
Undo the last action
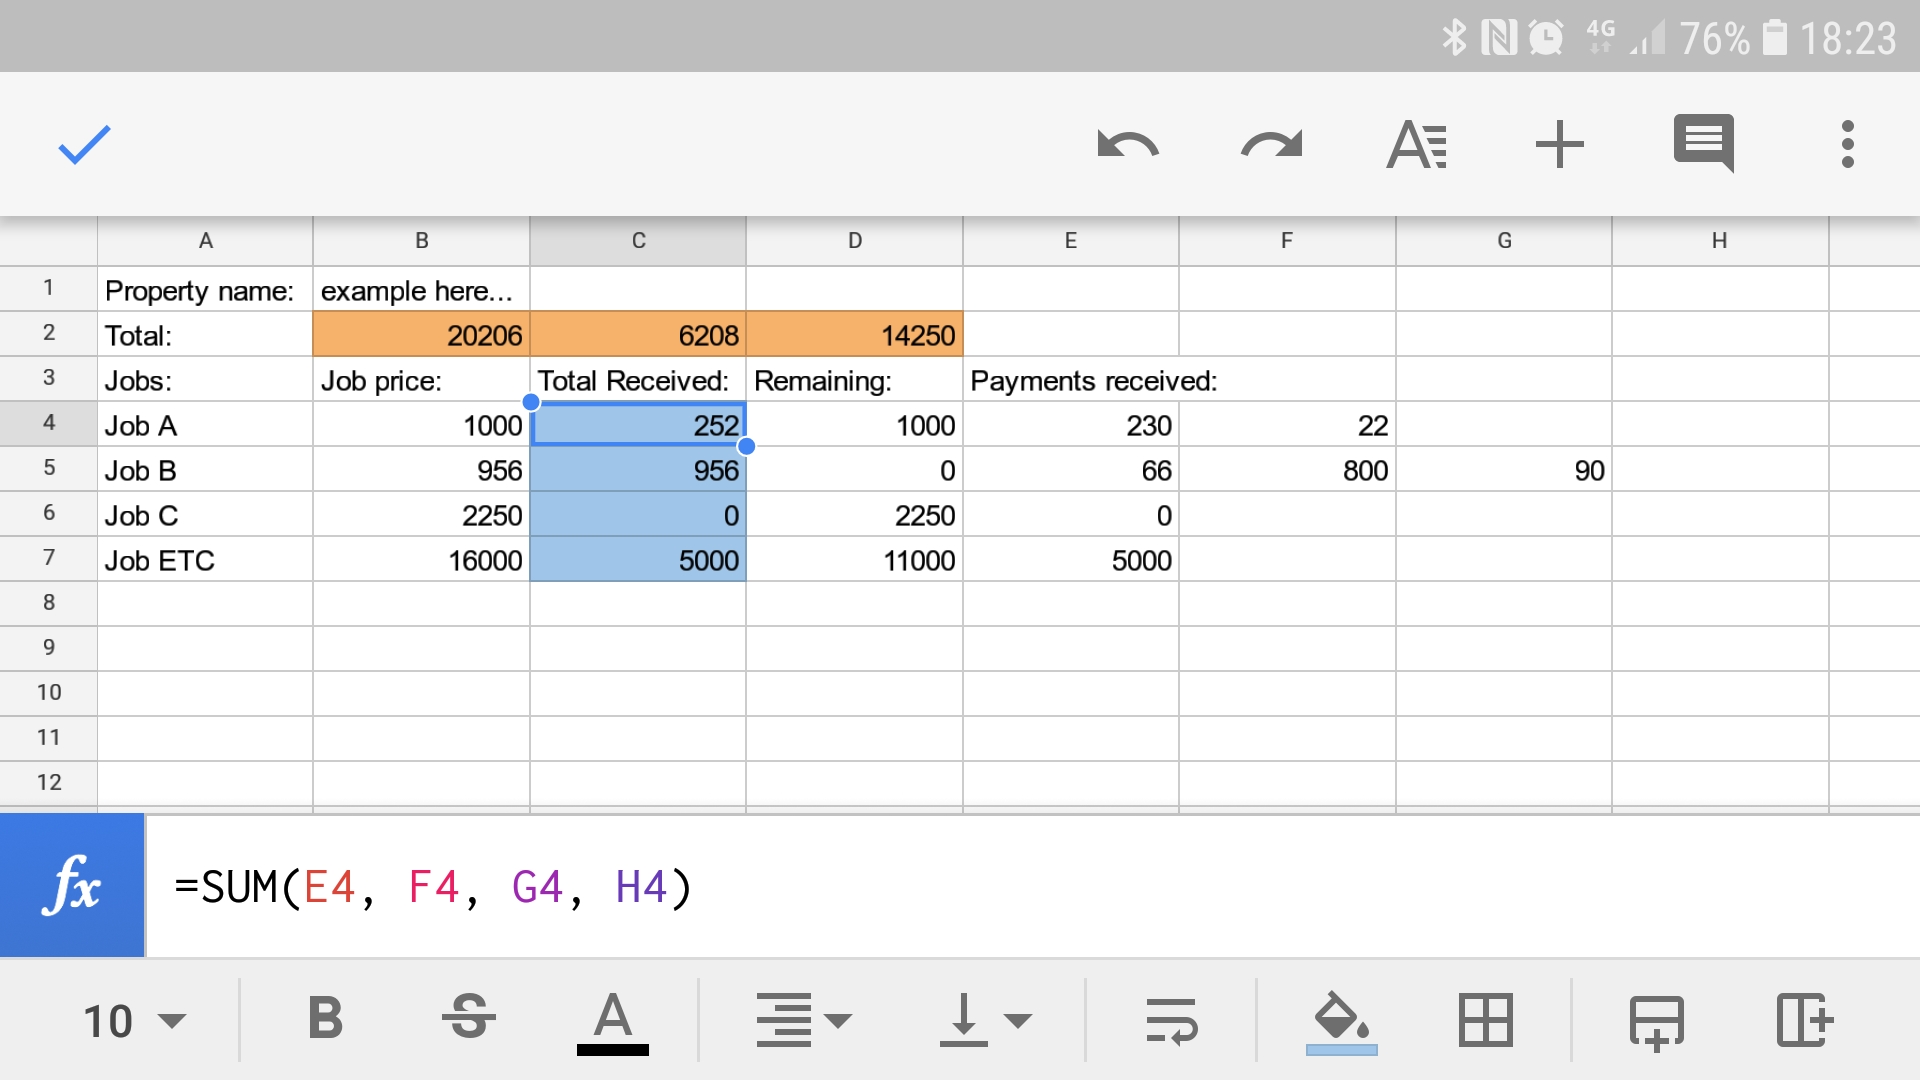pos(1127,145)
